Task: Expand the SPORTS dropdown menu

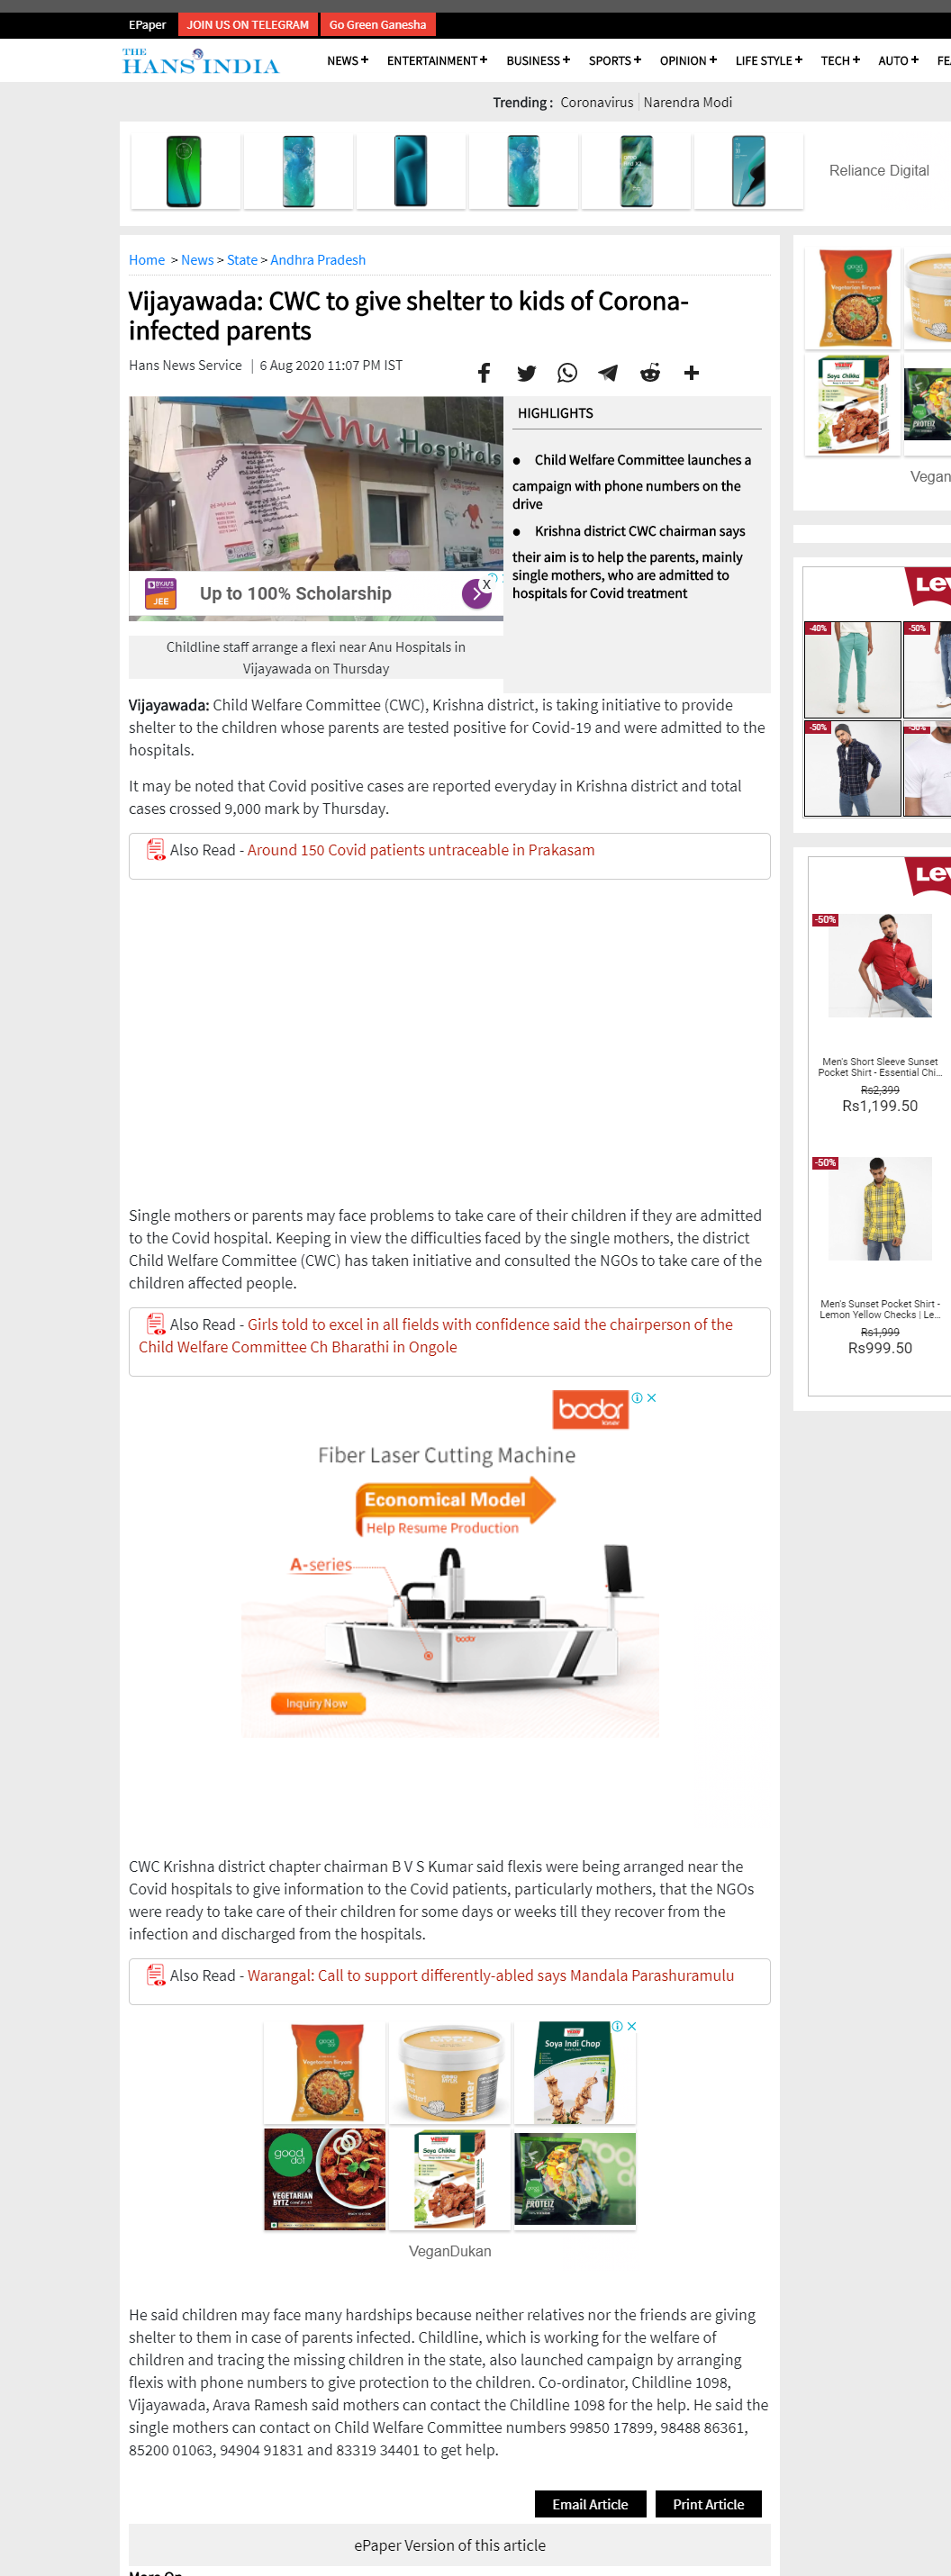Action: click(615, 61)
